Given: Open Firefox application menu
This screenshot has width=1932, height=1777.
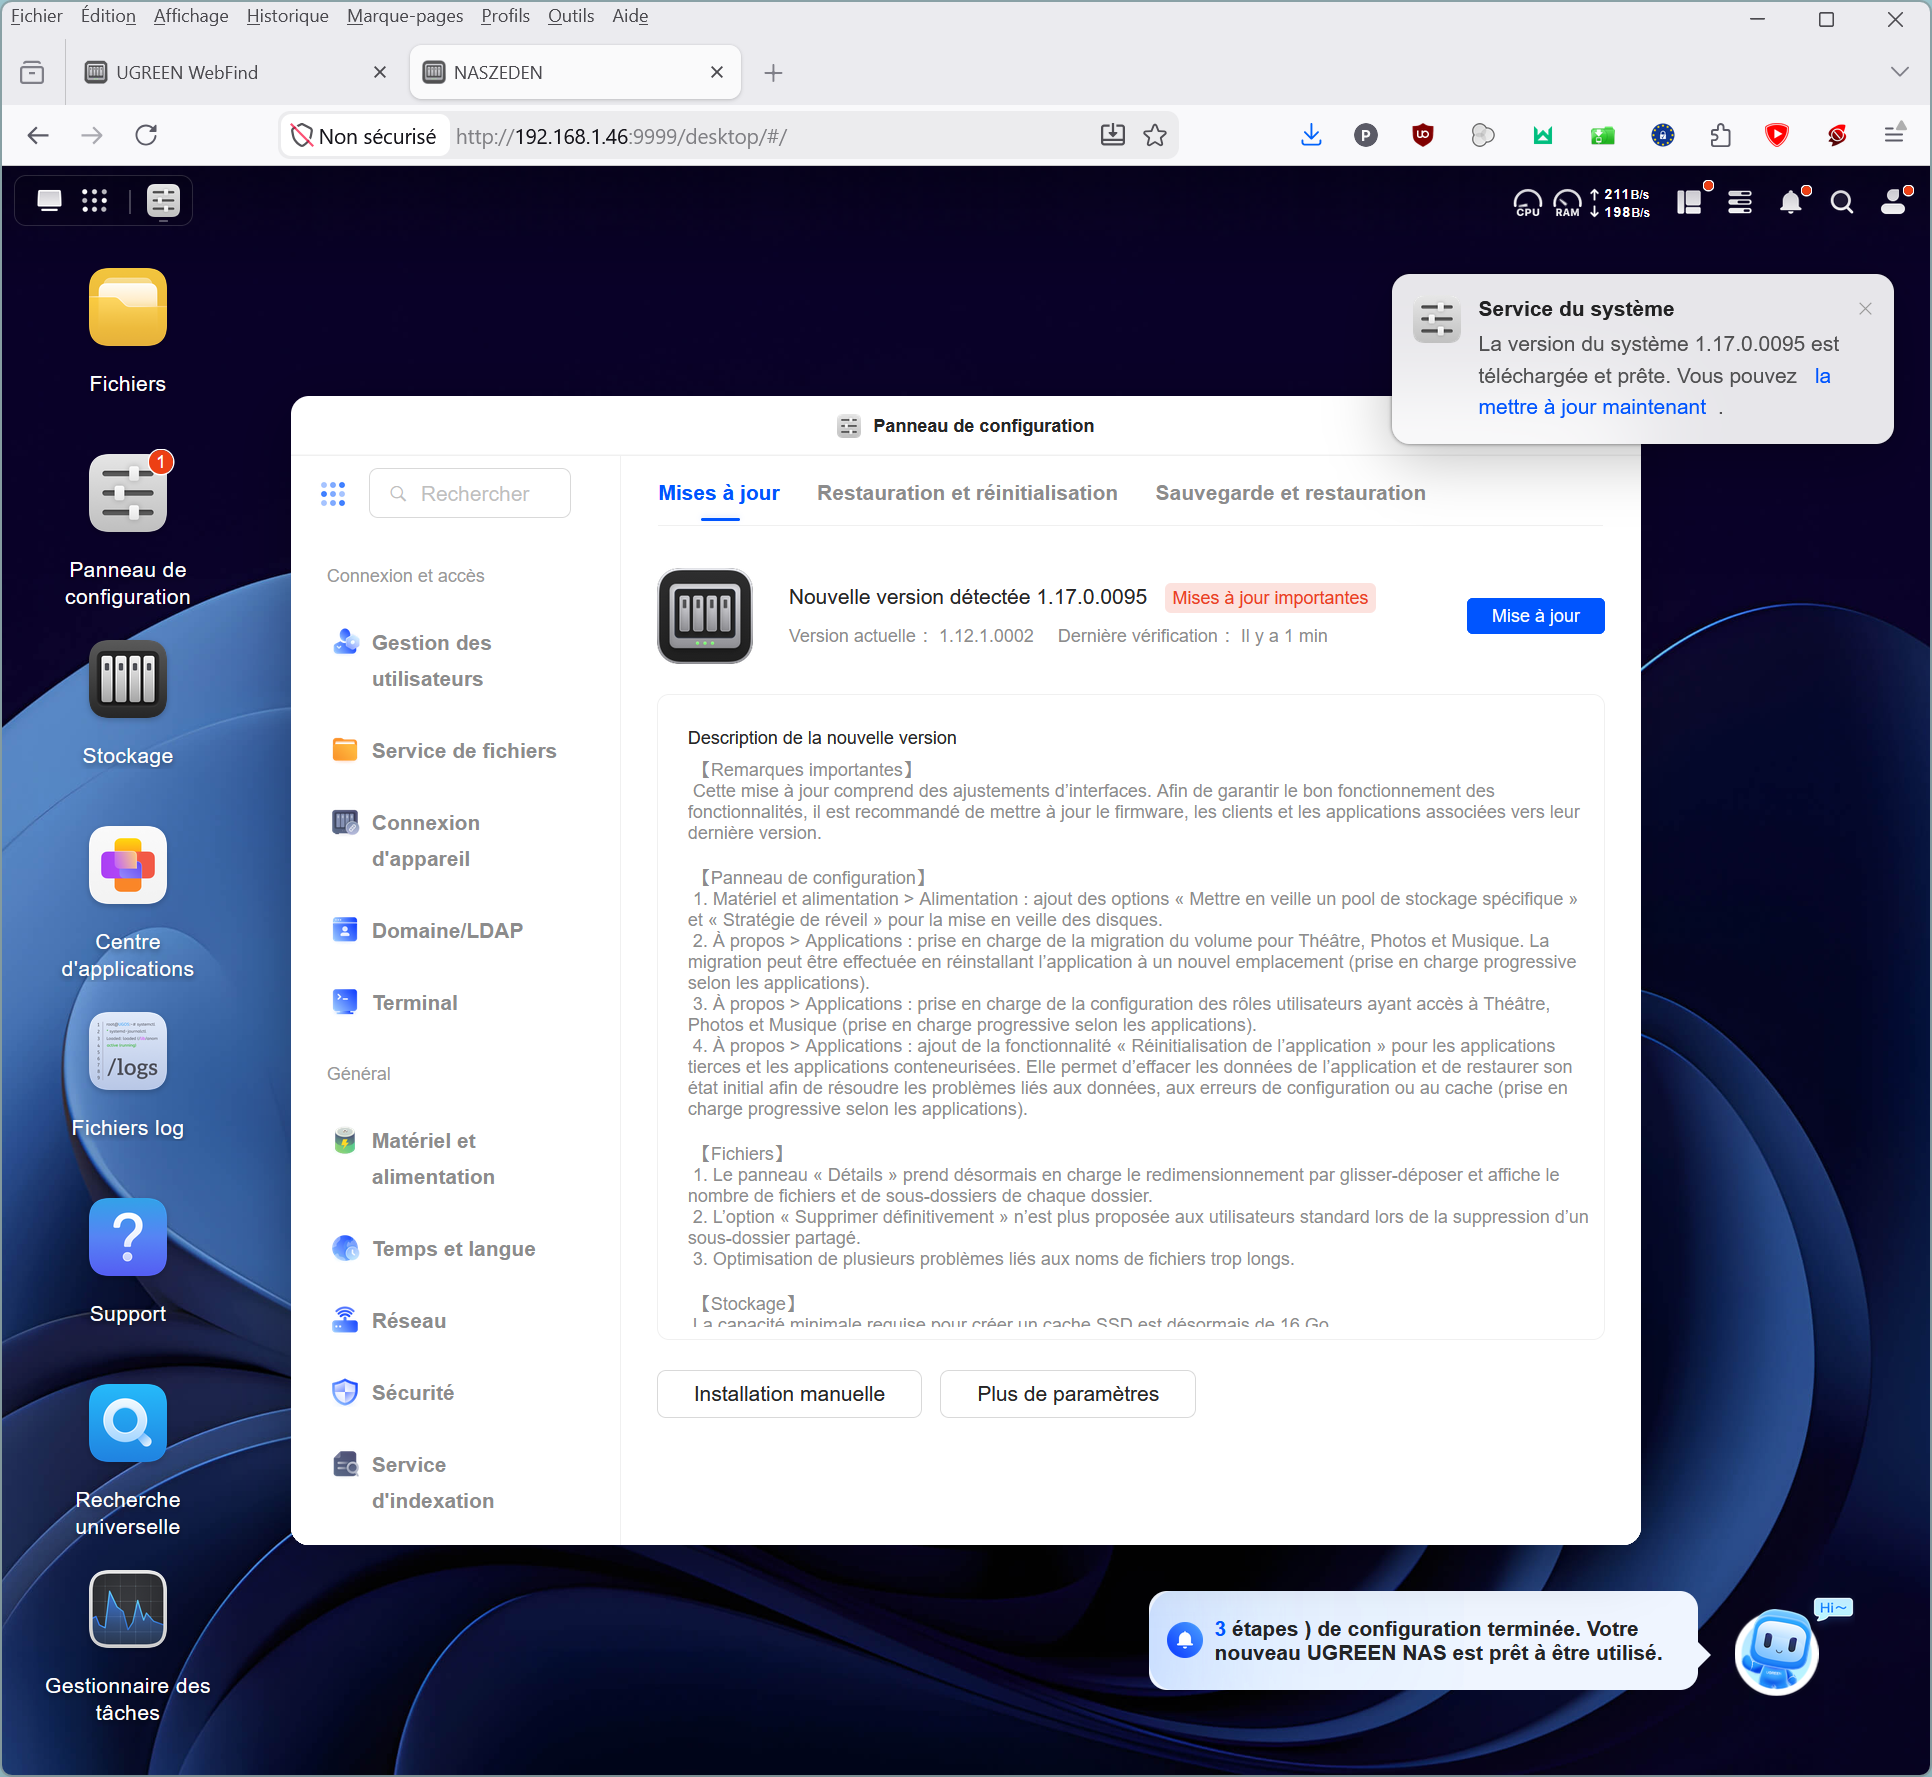Looking at the screenshot, I should (x=1893, y=135).
